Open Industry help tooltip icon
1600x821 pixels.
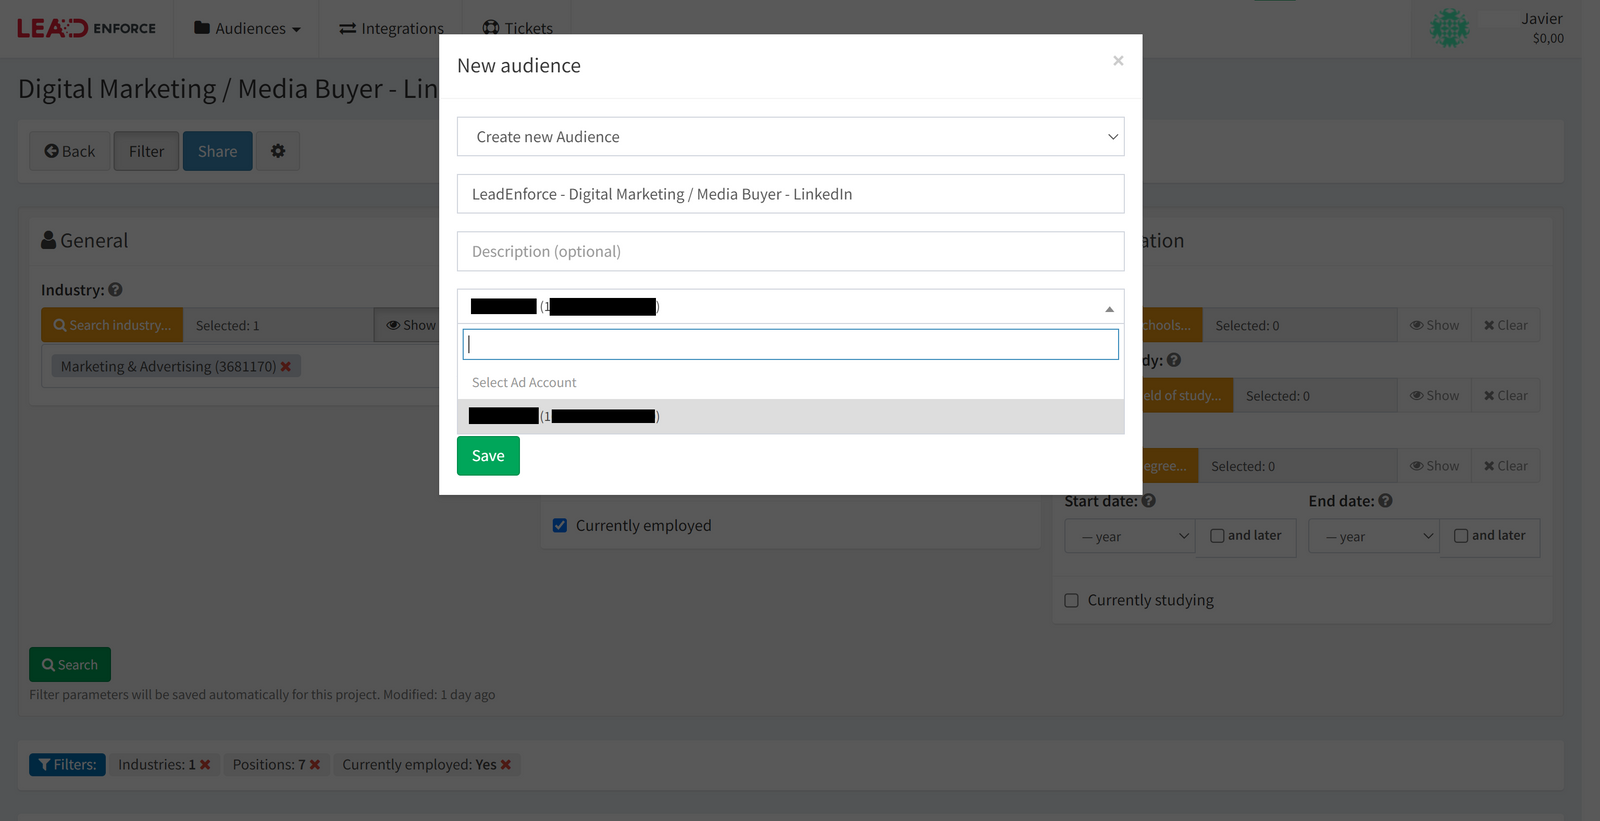[115, 290]
